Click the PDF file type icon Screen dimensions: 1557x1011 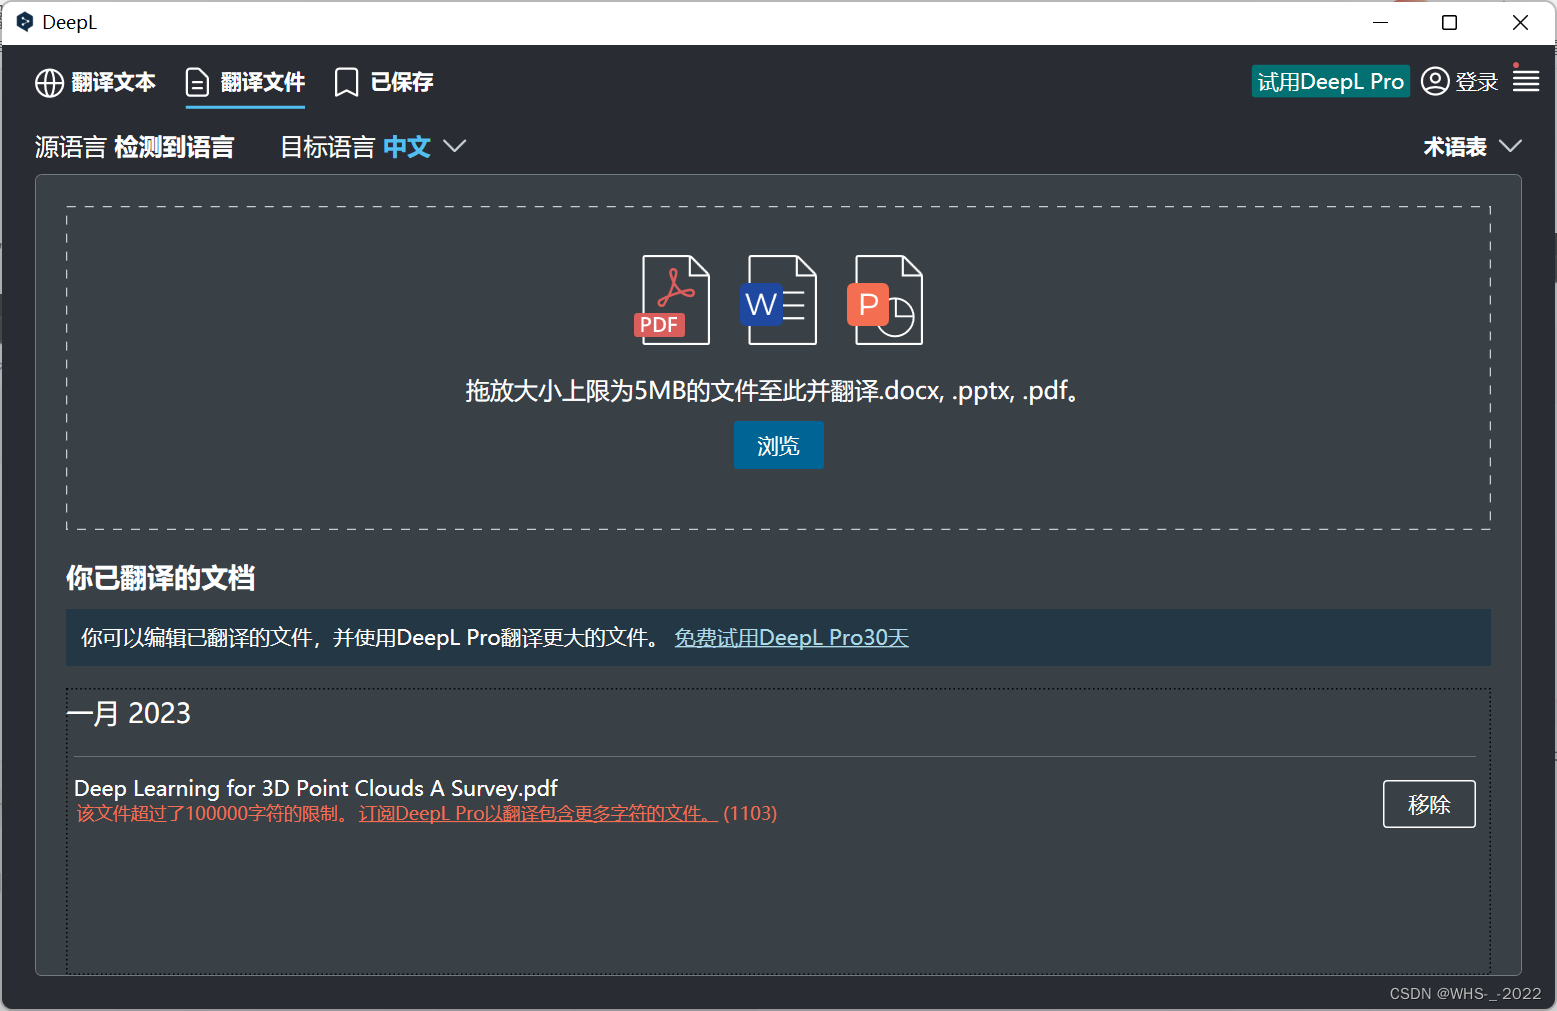click(672, 300)
